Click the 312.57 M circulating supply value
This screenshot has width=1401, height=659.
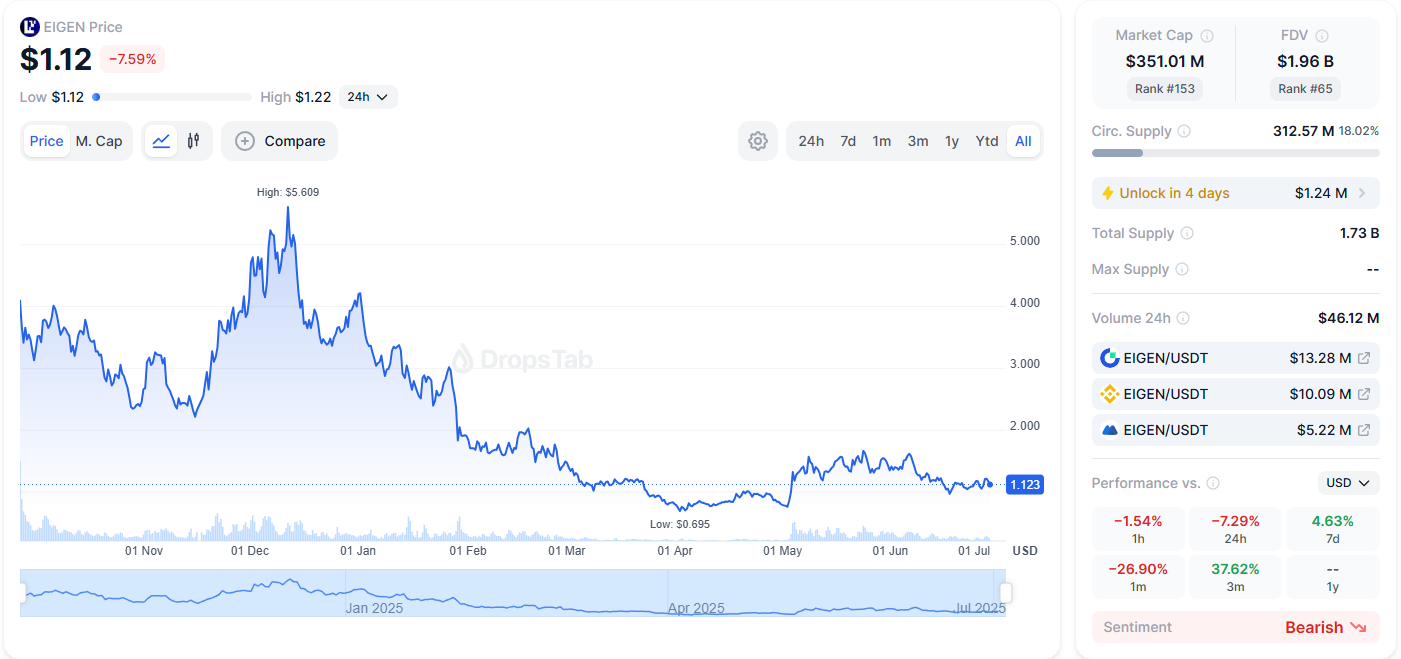click(1304, 131)
